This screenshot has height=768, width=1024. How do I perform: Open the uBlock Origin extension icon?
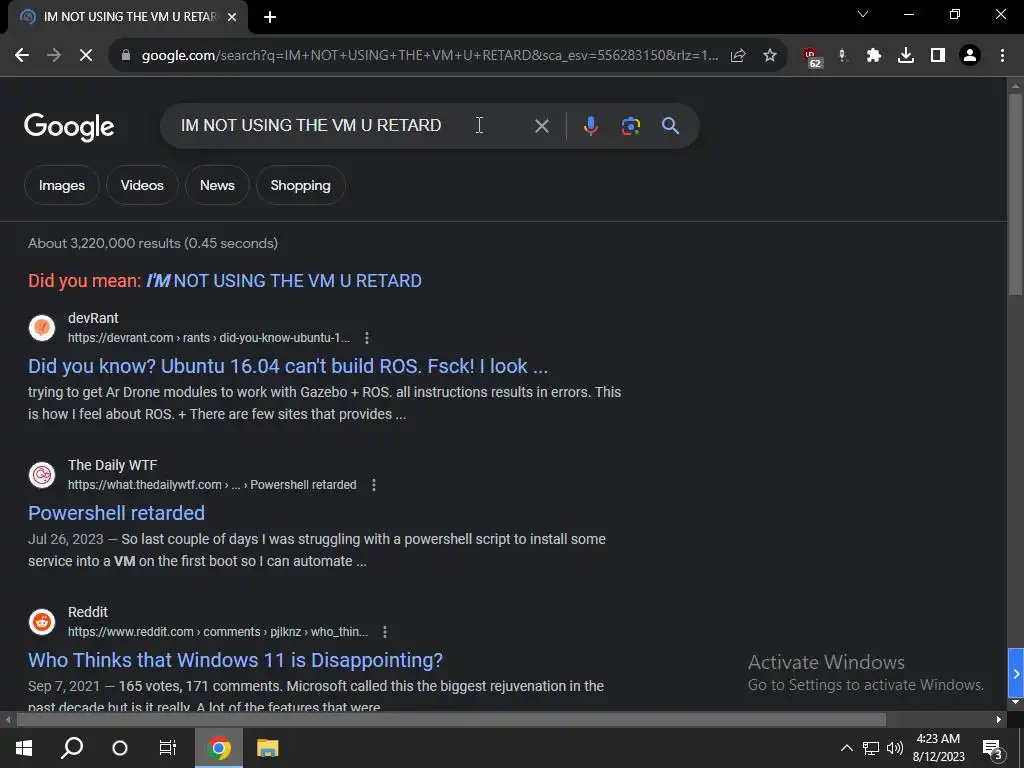811,57
